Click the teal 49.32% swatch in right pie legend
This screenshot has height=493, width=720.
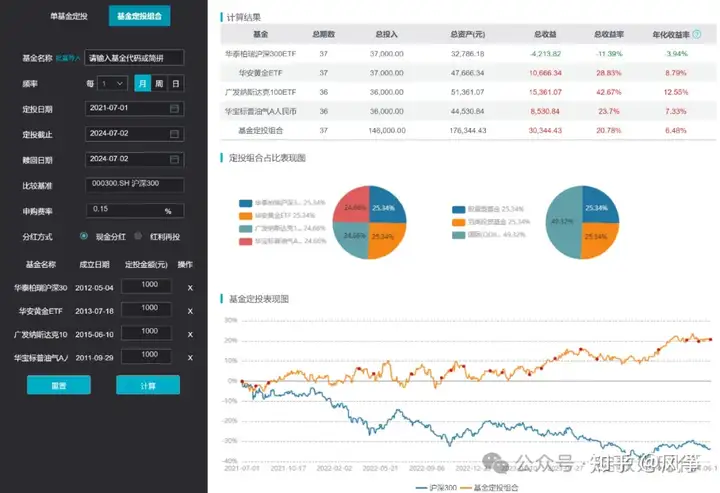pos(459,235)
